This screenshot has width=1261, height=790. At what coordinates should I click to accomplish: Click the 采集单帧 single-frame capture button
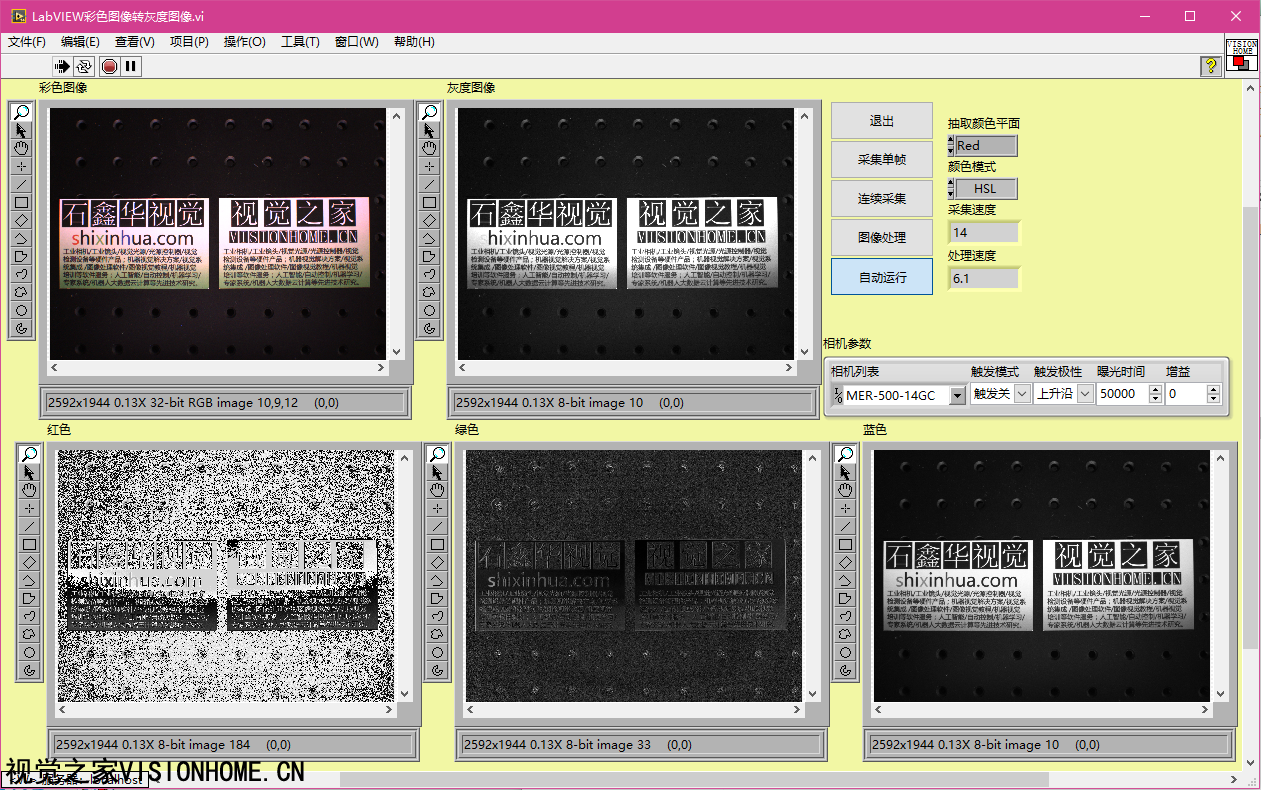[882, 160]
